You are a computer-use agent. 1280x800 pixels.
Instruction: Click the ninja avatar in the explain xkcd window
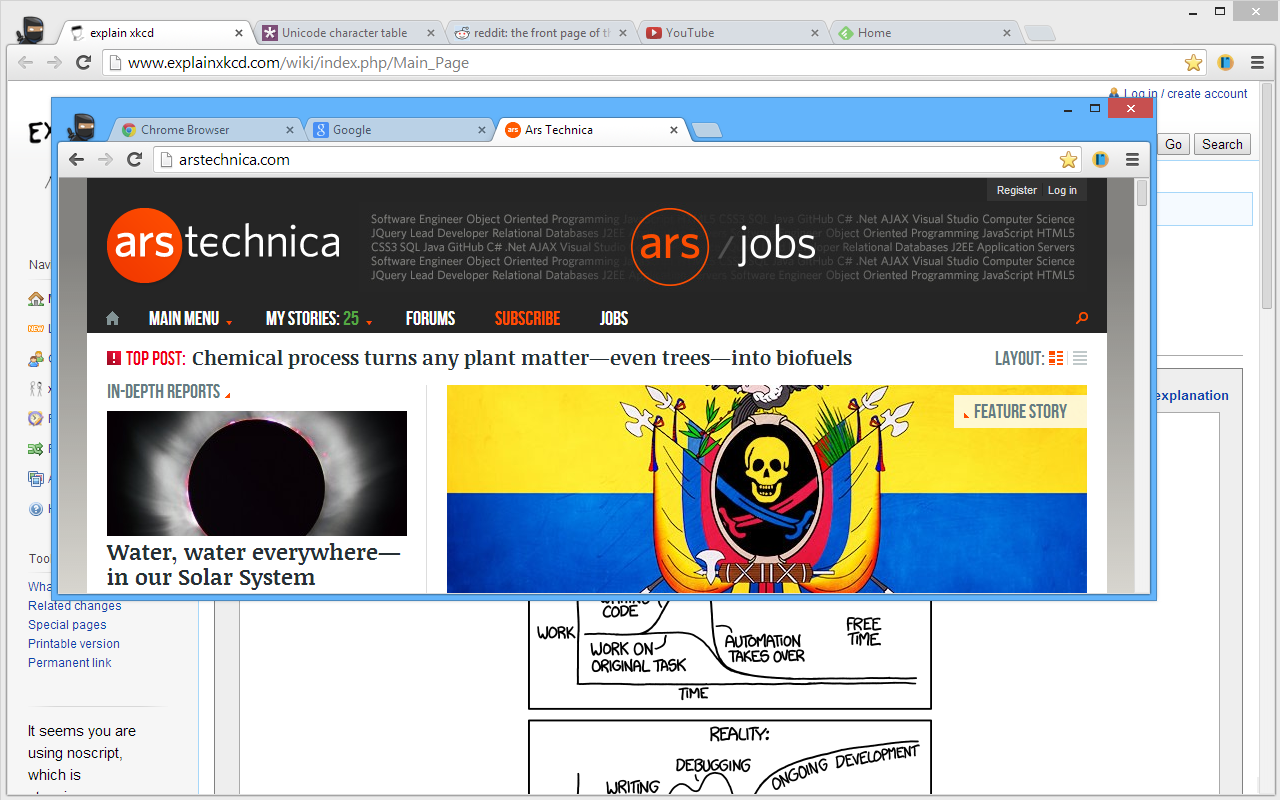[x=31, y=30]
